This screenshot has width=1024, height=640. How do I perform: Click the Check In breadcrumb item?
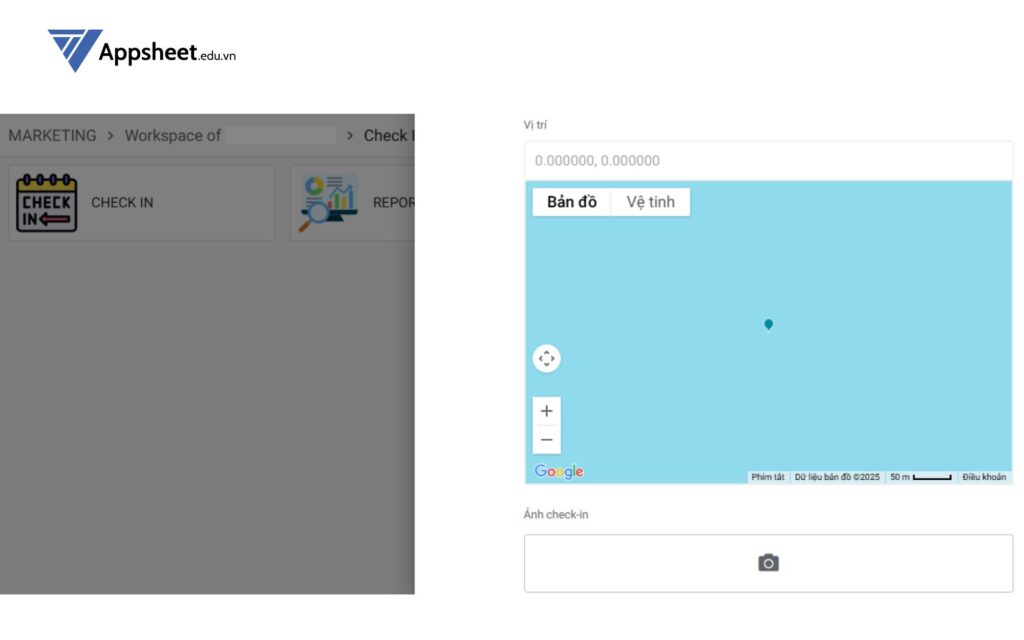pos(388,136)
